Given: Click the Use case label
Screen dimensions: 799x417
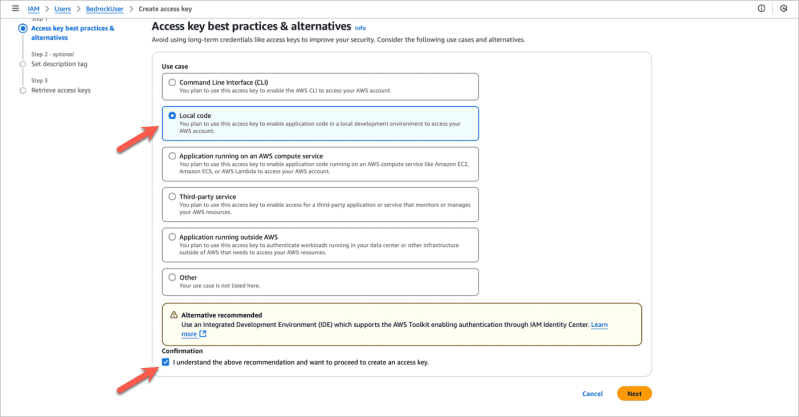Looking at the screenshot, I should (x=175, y=66).
